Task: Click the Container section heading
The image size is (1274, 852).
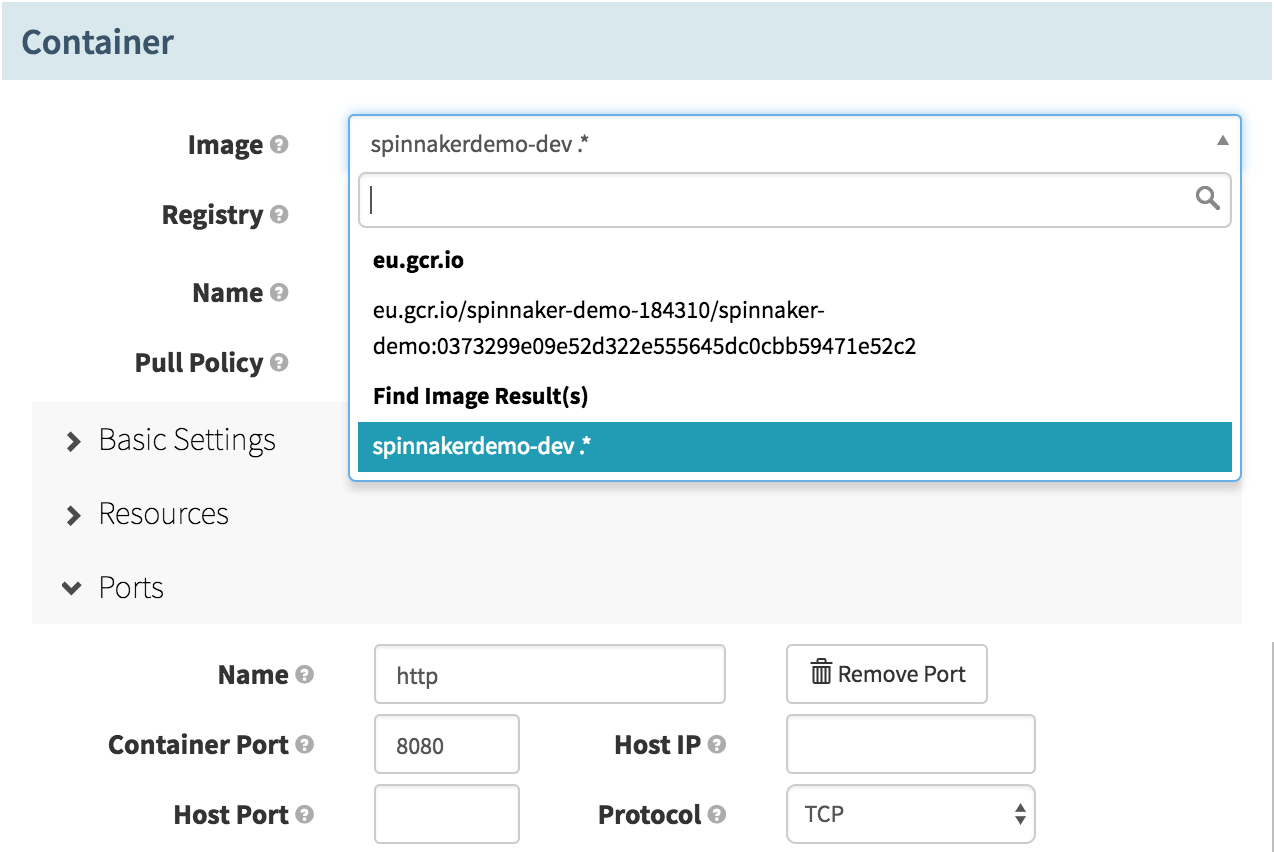Action: (x=98, y=42)
